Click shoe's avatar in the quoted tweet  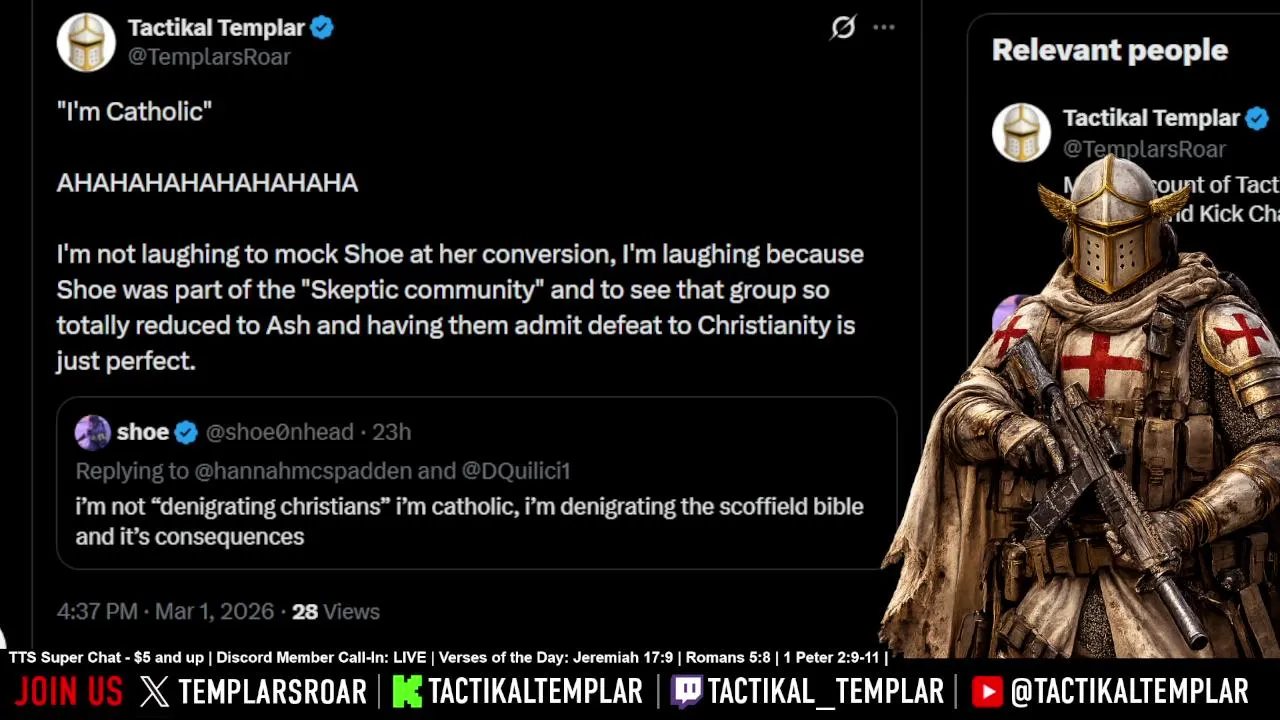93,432
